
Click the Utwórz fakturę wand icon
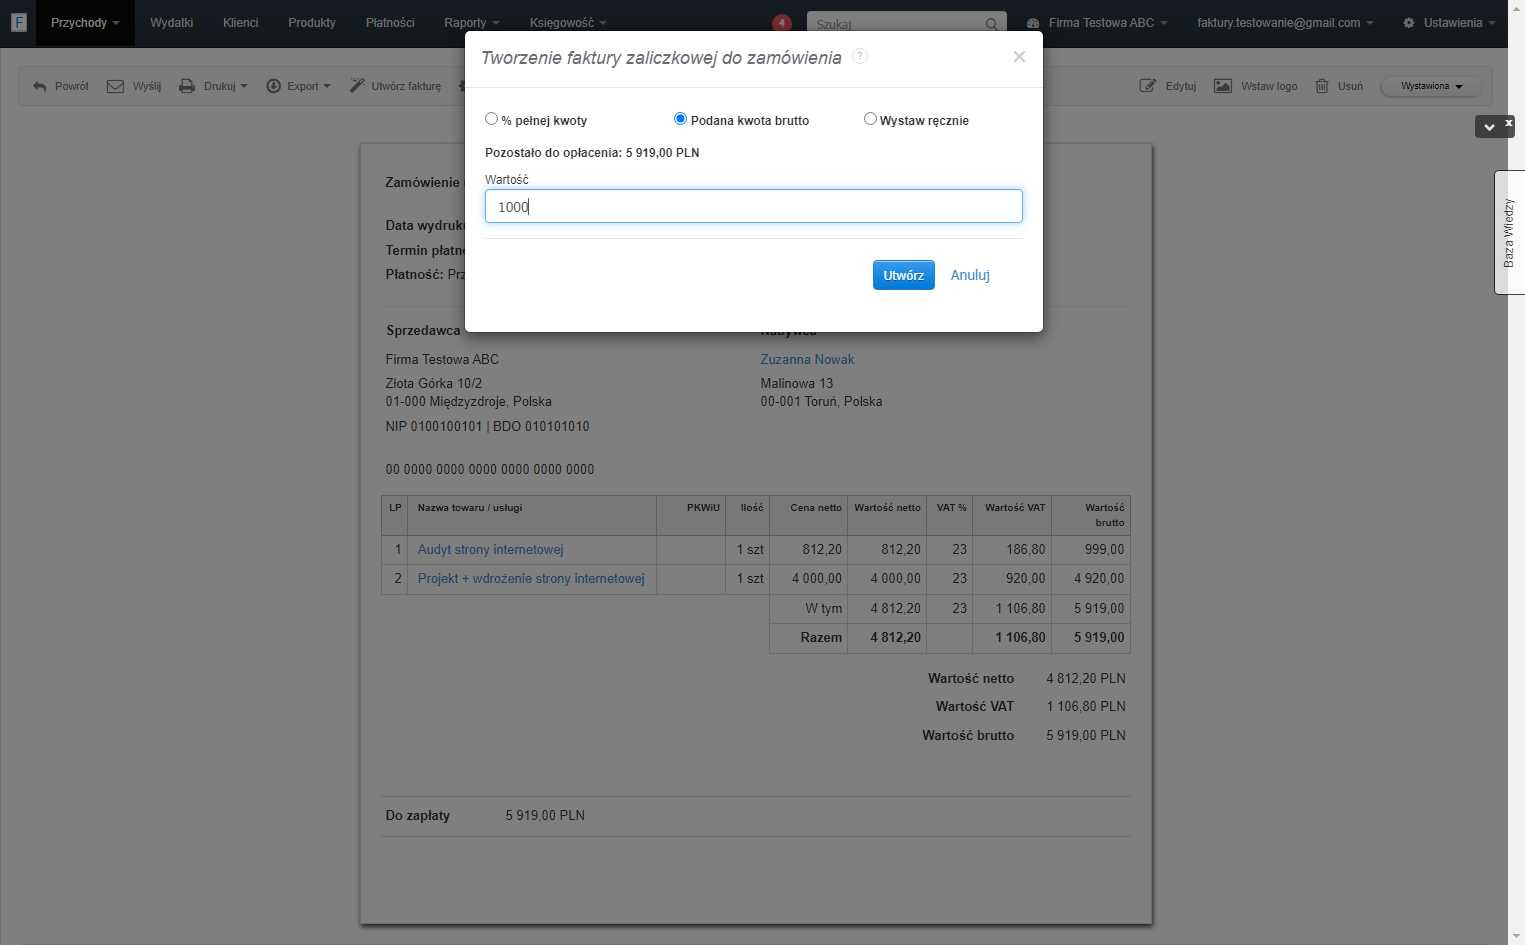click(x=357, y=86)
